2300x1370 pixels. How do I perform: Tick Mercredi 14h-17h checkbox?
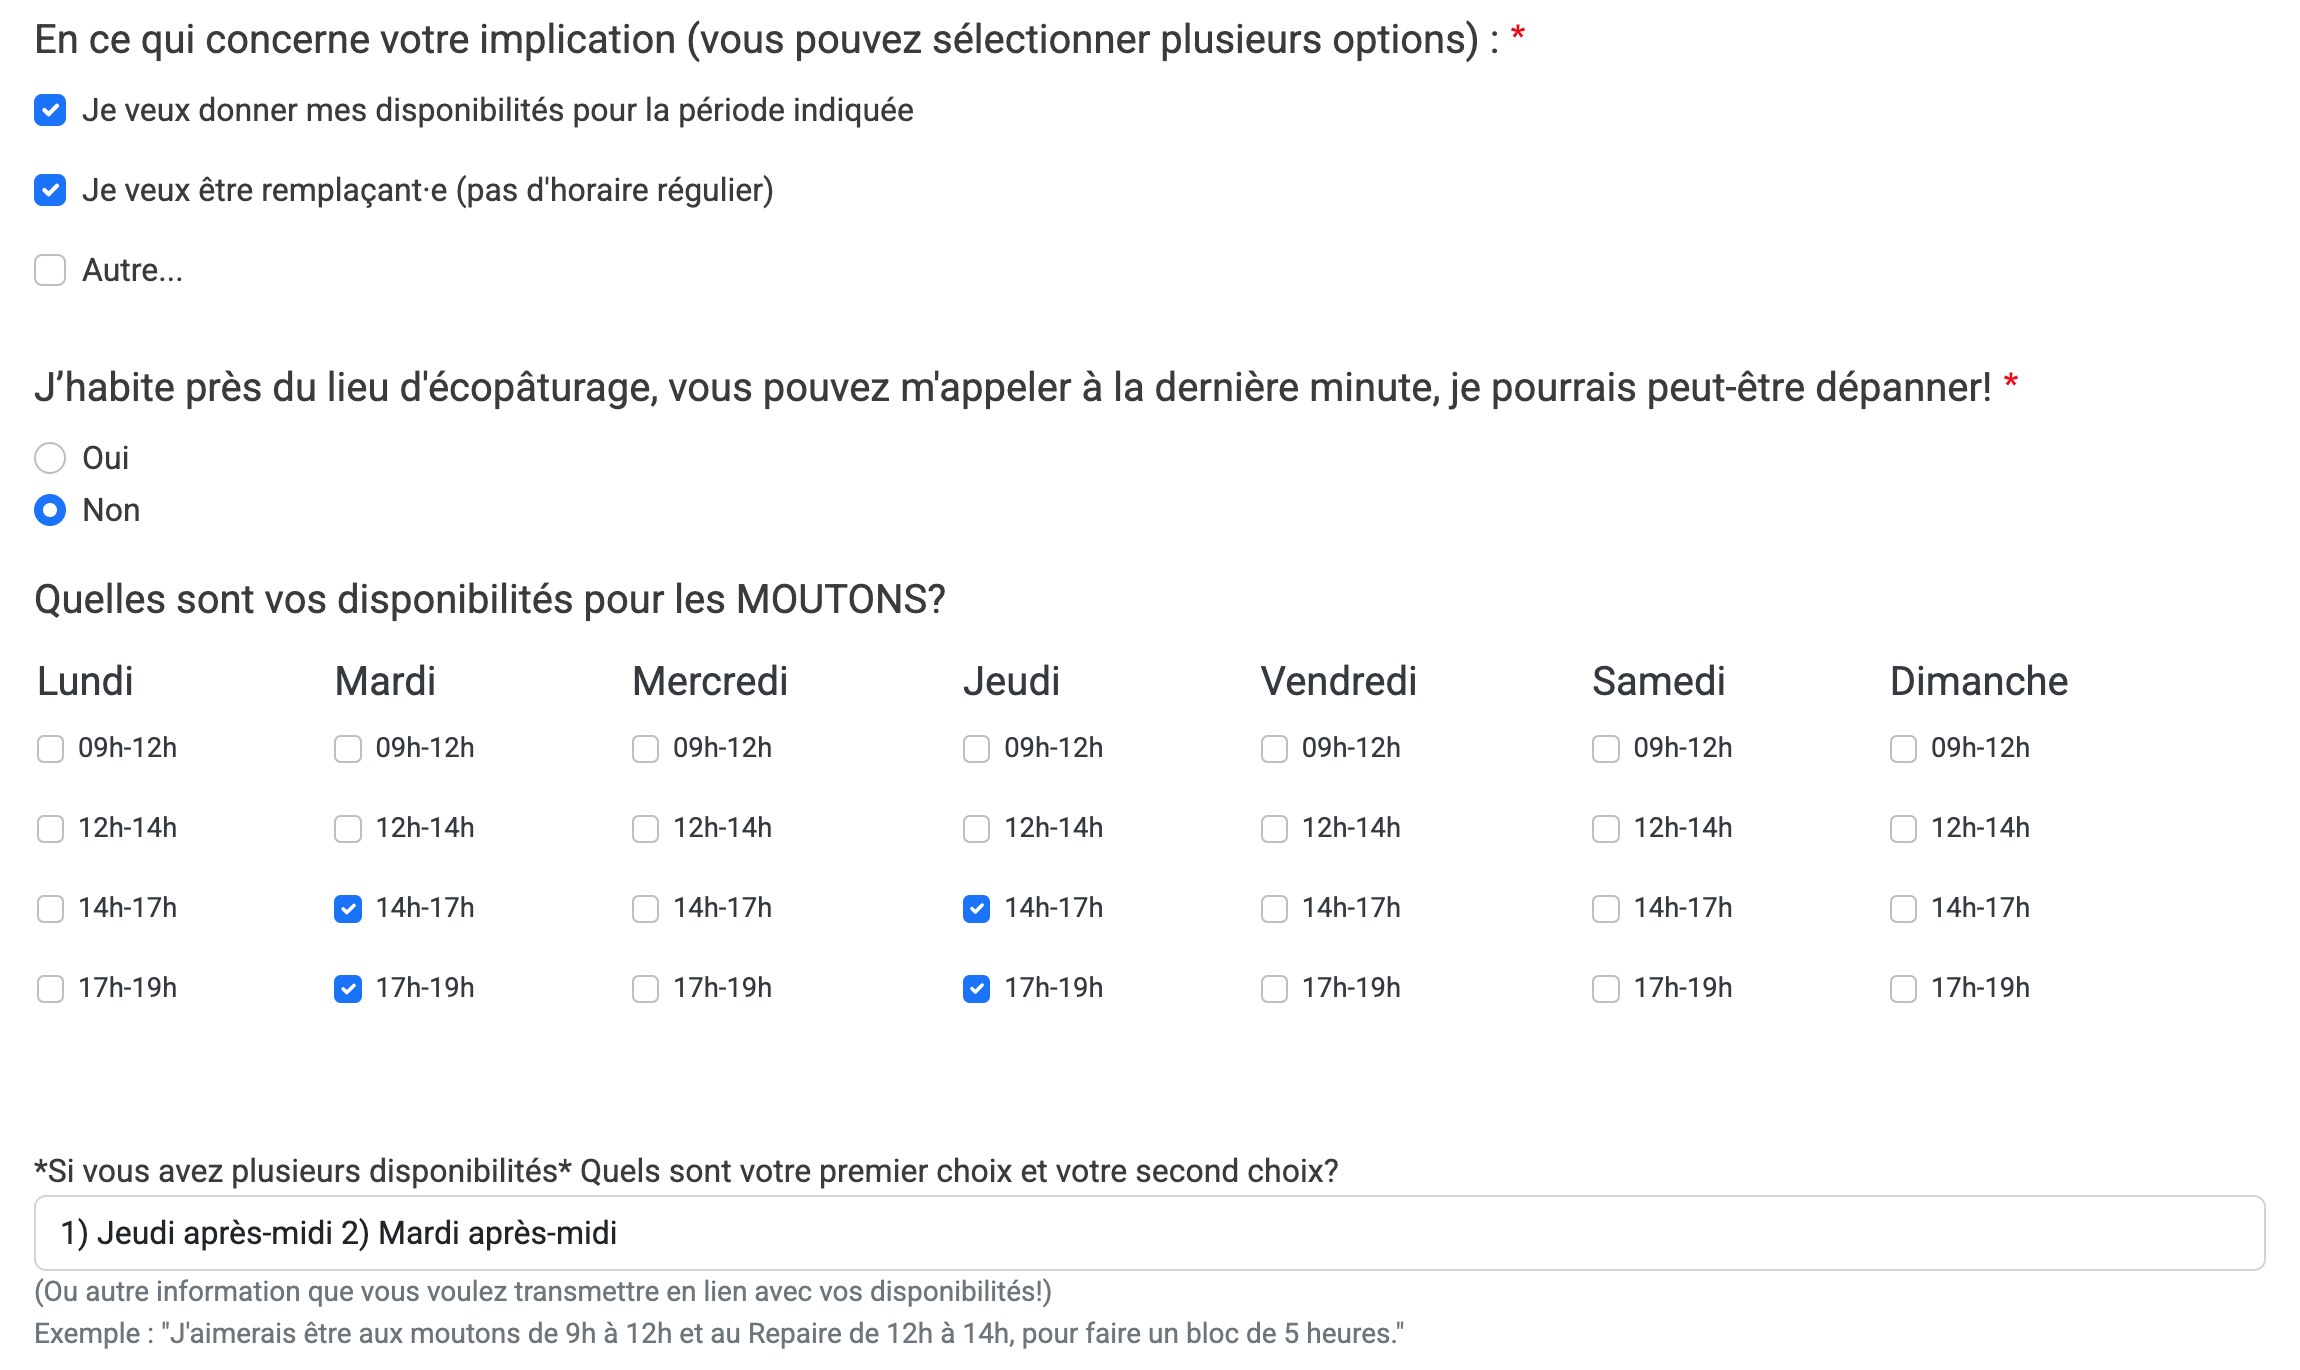(x=645, y=909)
